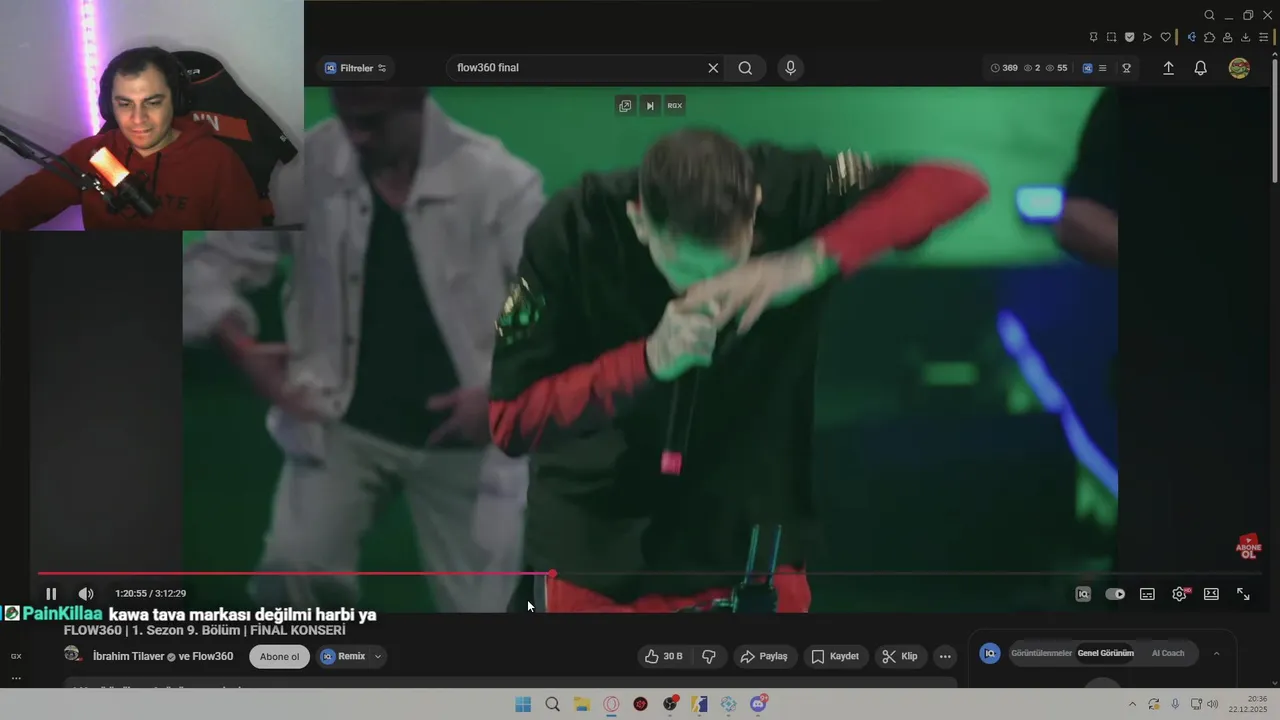Select the Genel Görünüm tab

pos(1105,653)
